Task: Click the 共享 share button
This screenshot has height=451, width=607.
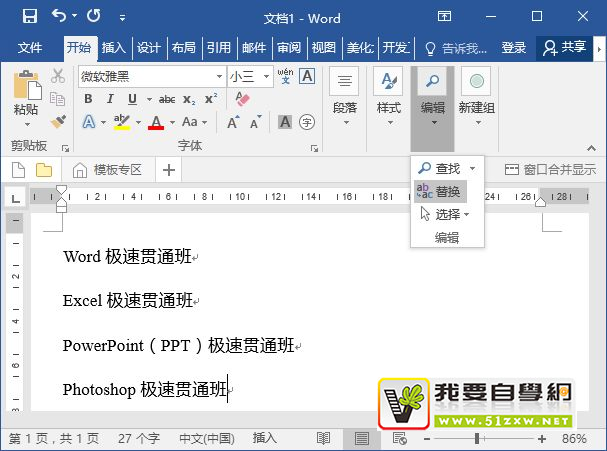Action: [564, 48]
